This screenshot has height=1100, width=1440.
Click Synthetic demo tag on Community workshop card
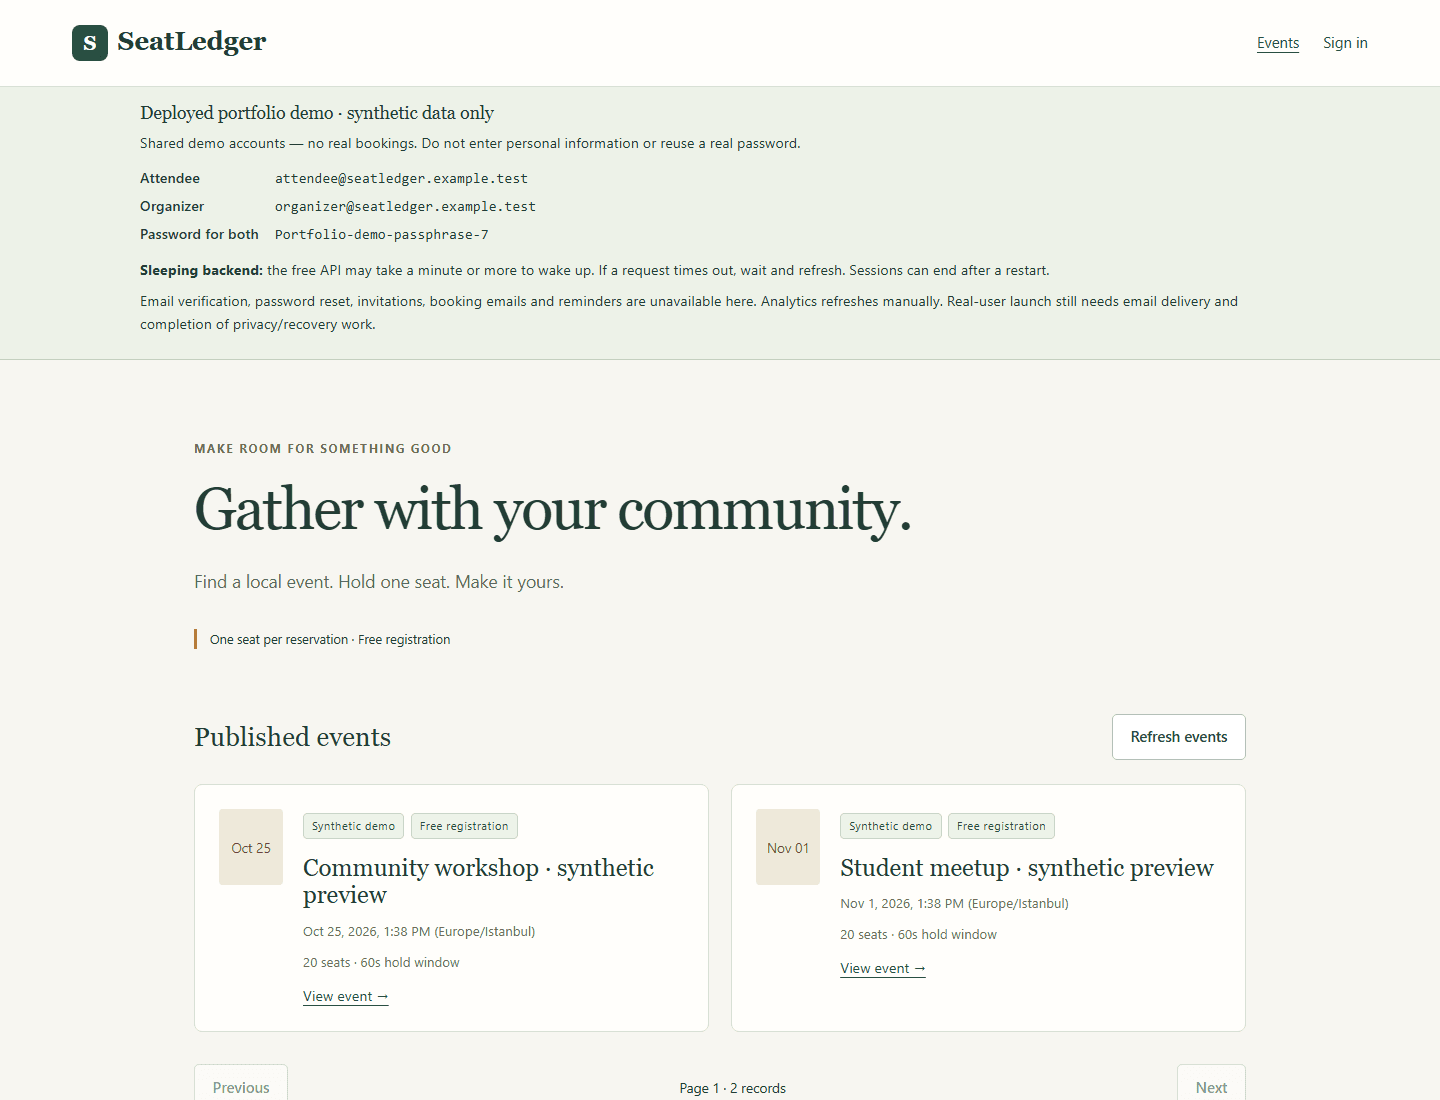point(353,826)
